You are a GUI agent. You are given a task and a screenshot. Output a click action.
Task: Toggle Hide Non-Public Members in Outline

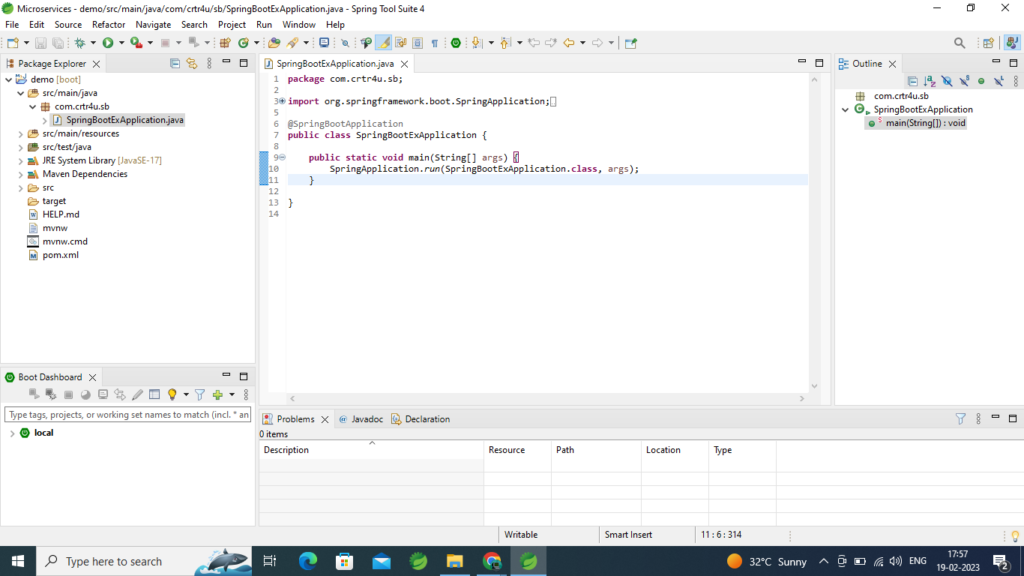point(981,81)
